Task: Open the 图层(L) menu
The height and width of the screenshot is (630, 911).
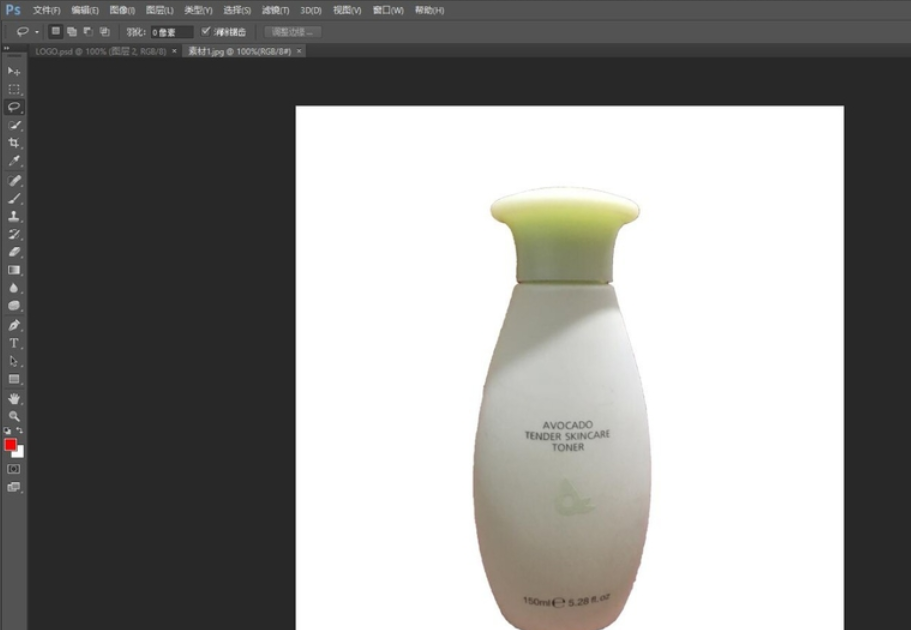Action: (159, 10)
